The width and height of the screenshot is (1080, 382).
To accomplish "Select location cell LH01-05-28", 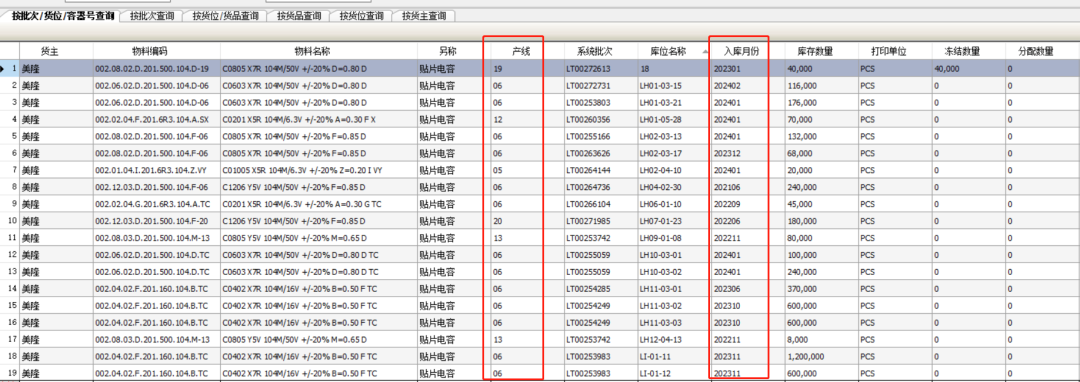I will [661, 120].
